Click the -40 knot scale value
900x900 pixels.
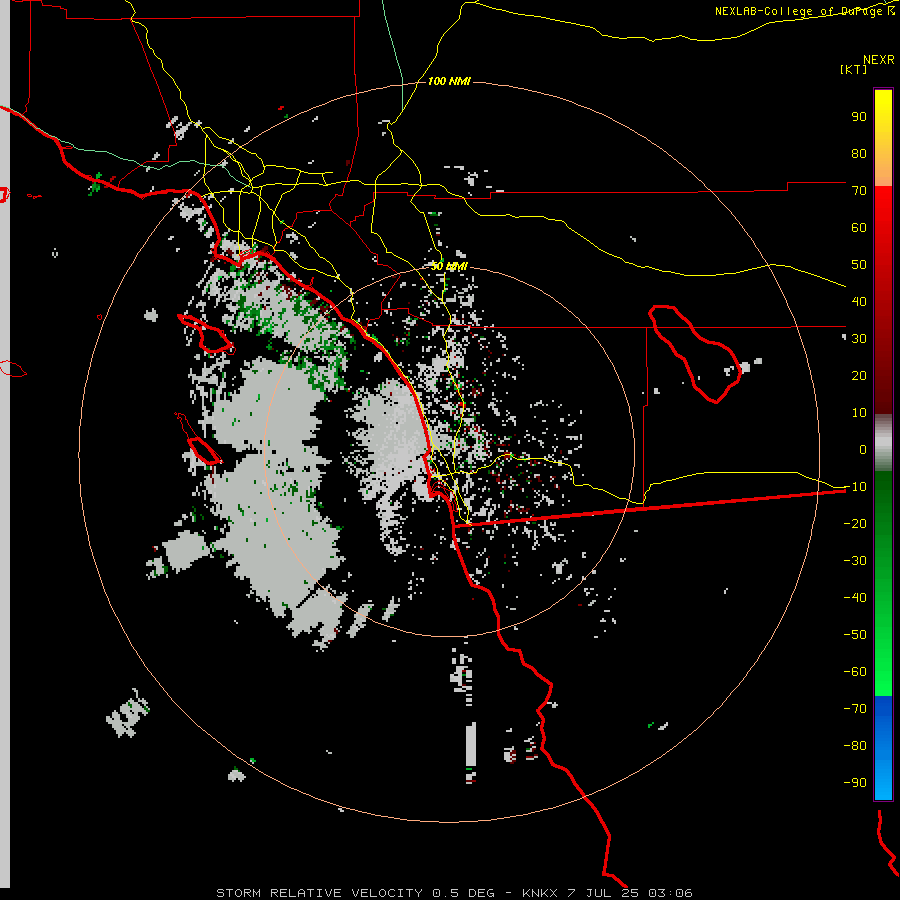tap(855, 598)
